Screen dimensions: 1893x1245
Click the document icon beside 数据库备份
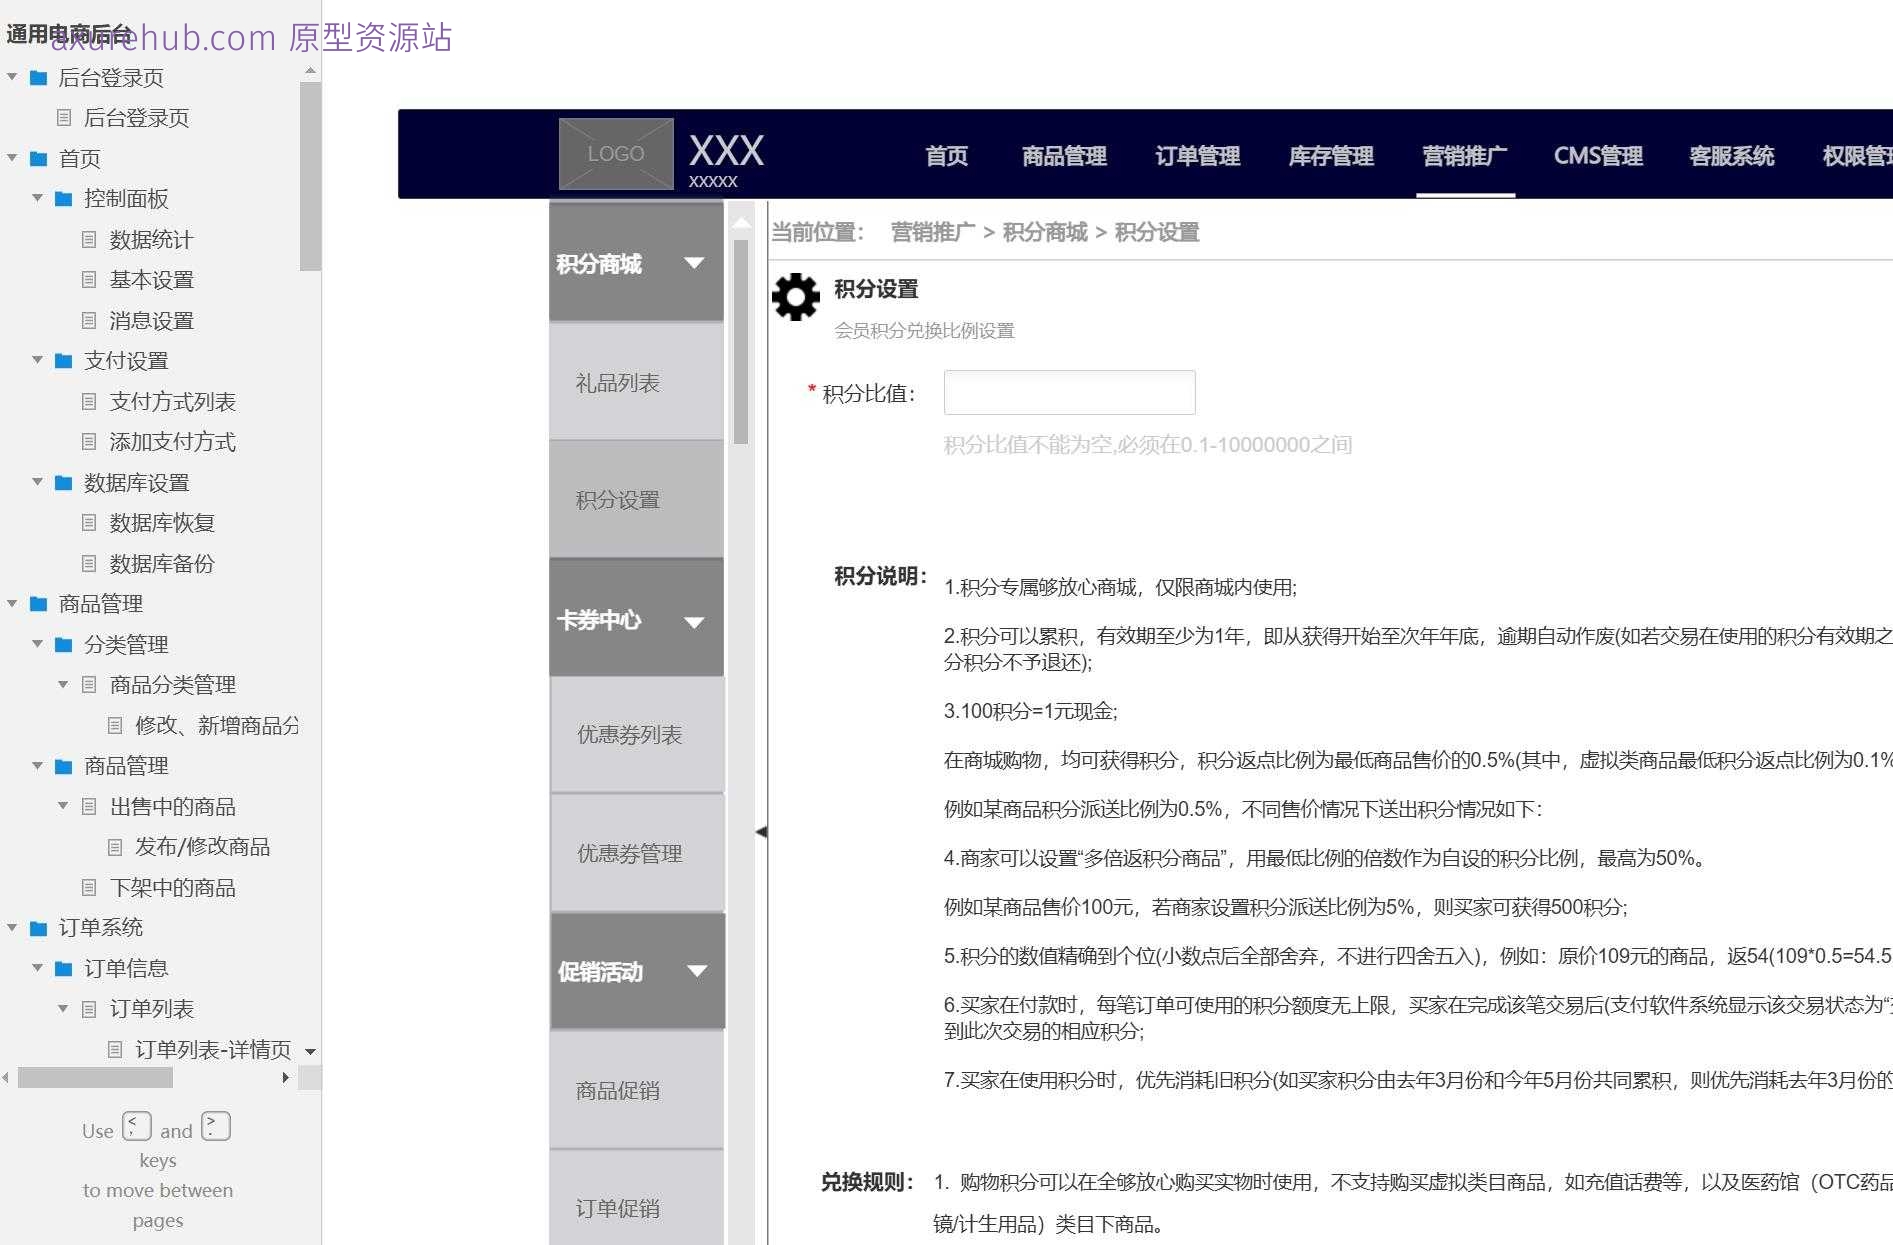pyautogui.click(x=88, y=563)
